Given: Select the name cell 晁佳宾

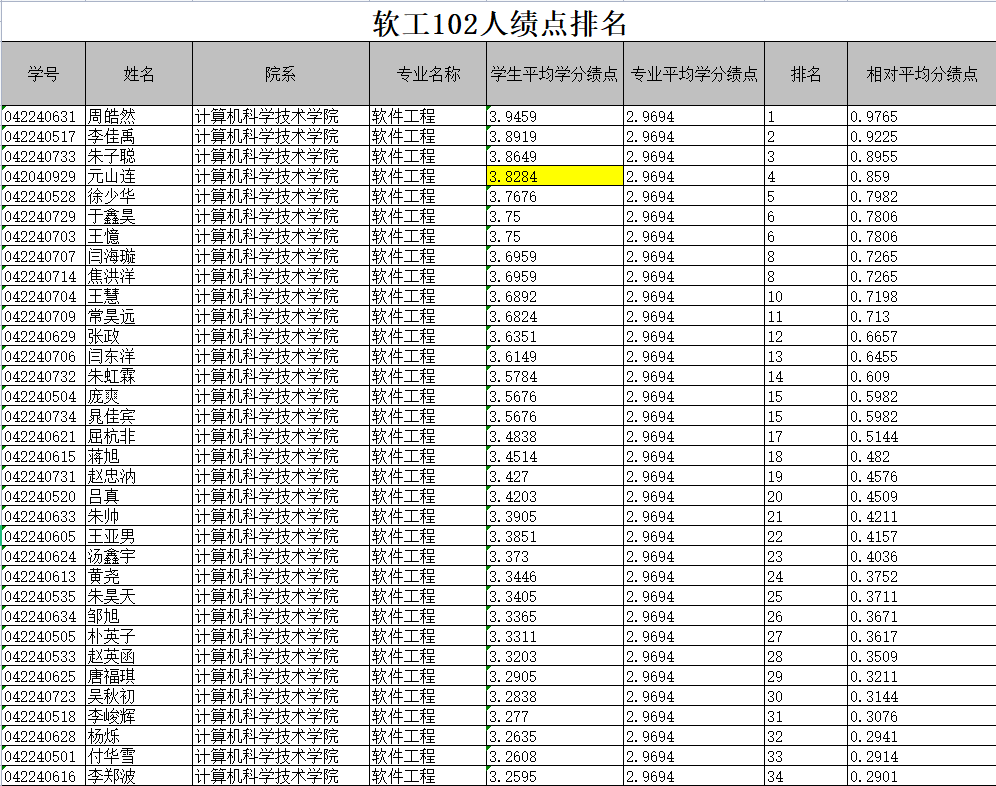Looking at the screenshot, I should click(x=138, y=416).
